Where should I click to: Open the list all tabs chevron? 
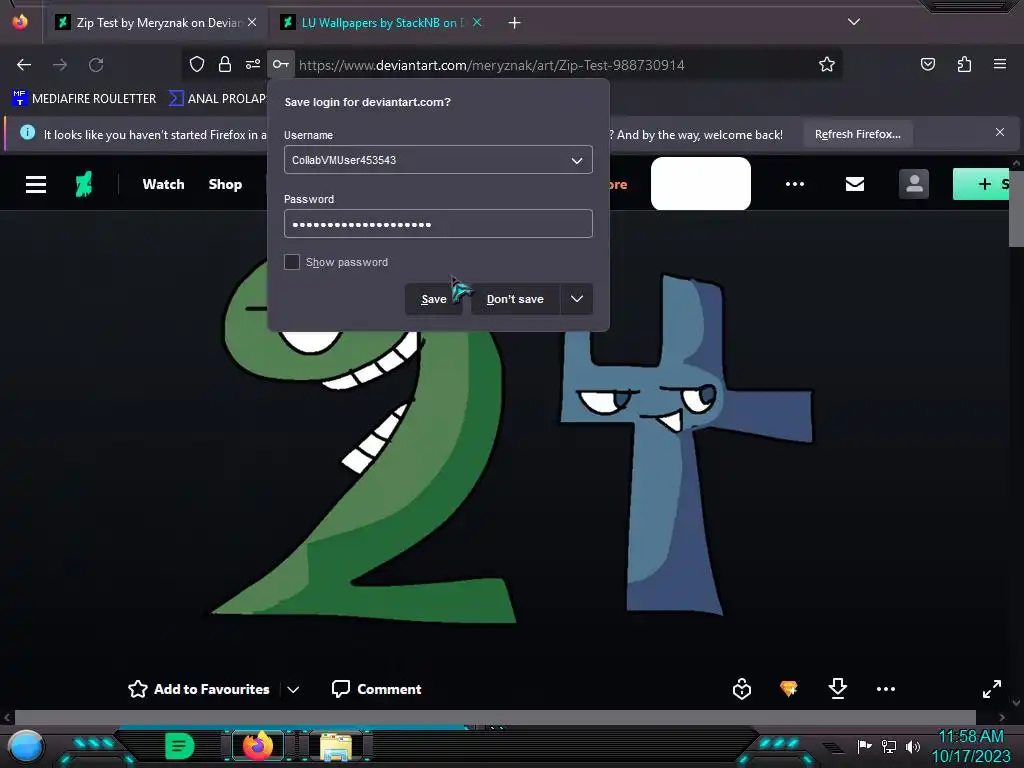tap(854, 22)
